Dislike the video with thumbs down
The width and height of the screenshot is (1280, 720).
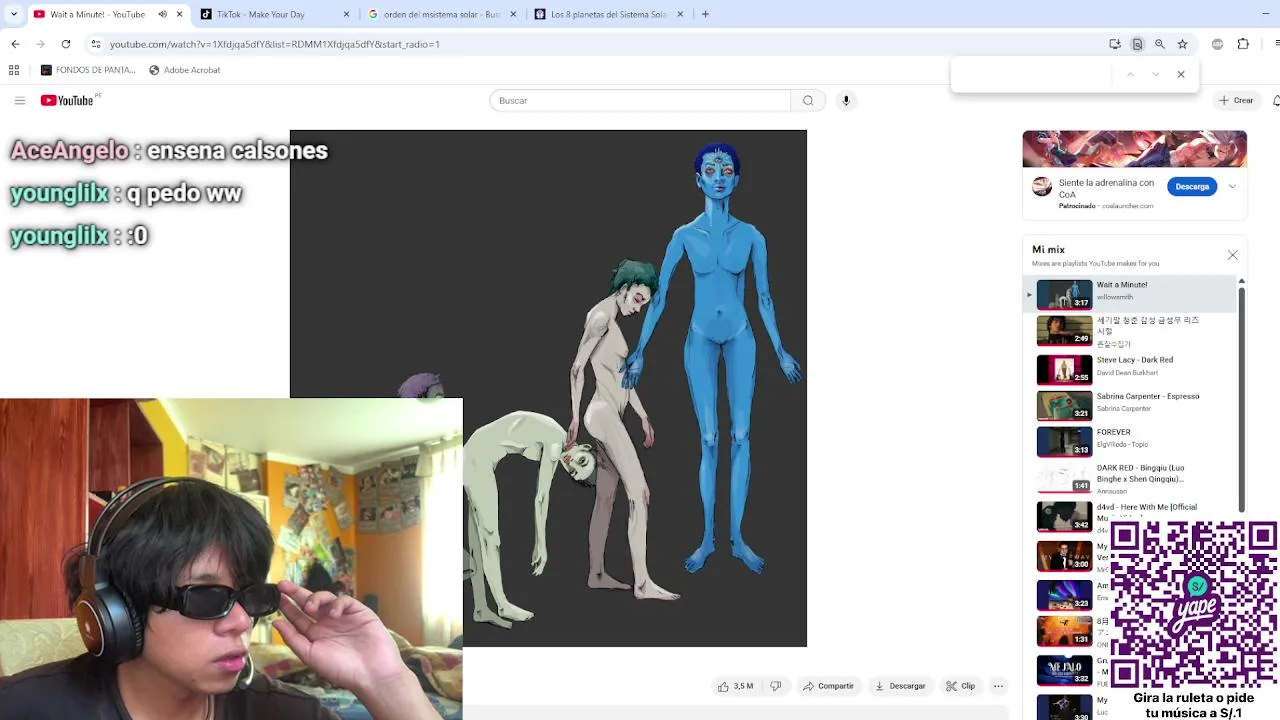point(775,686)
